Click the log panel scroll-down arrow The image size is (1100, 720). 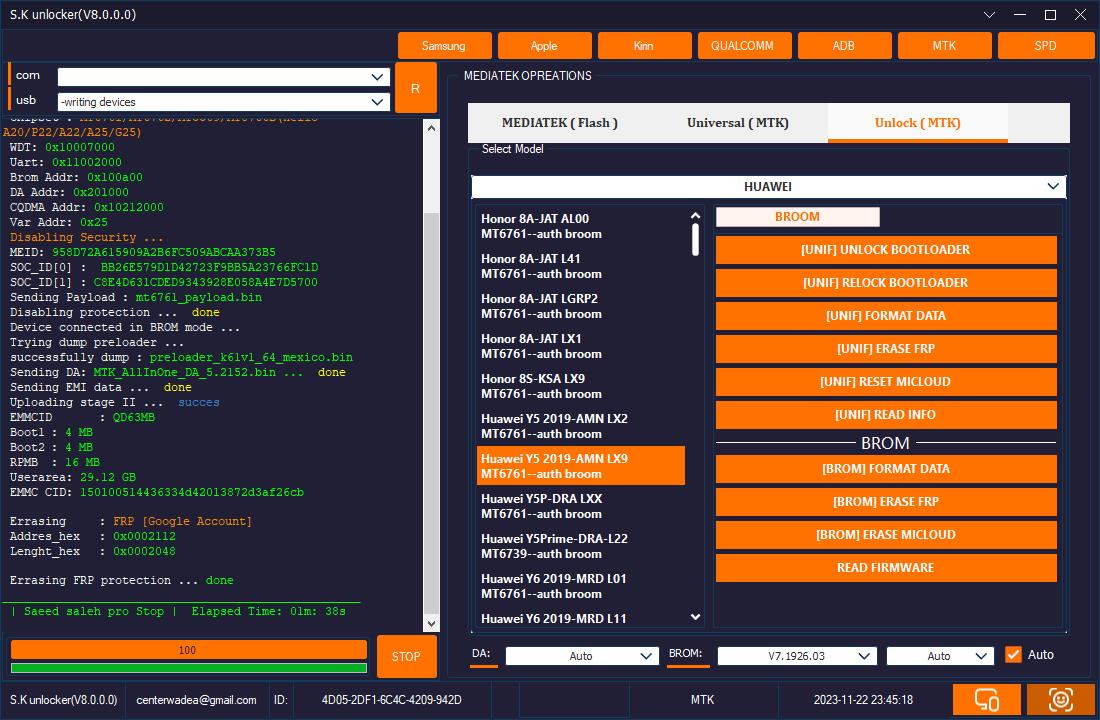pos(431,624)
